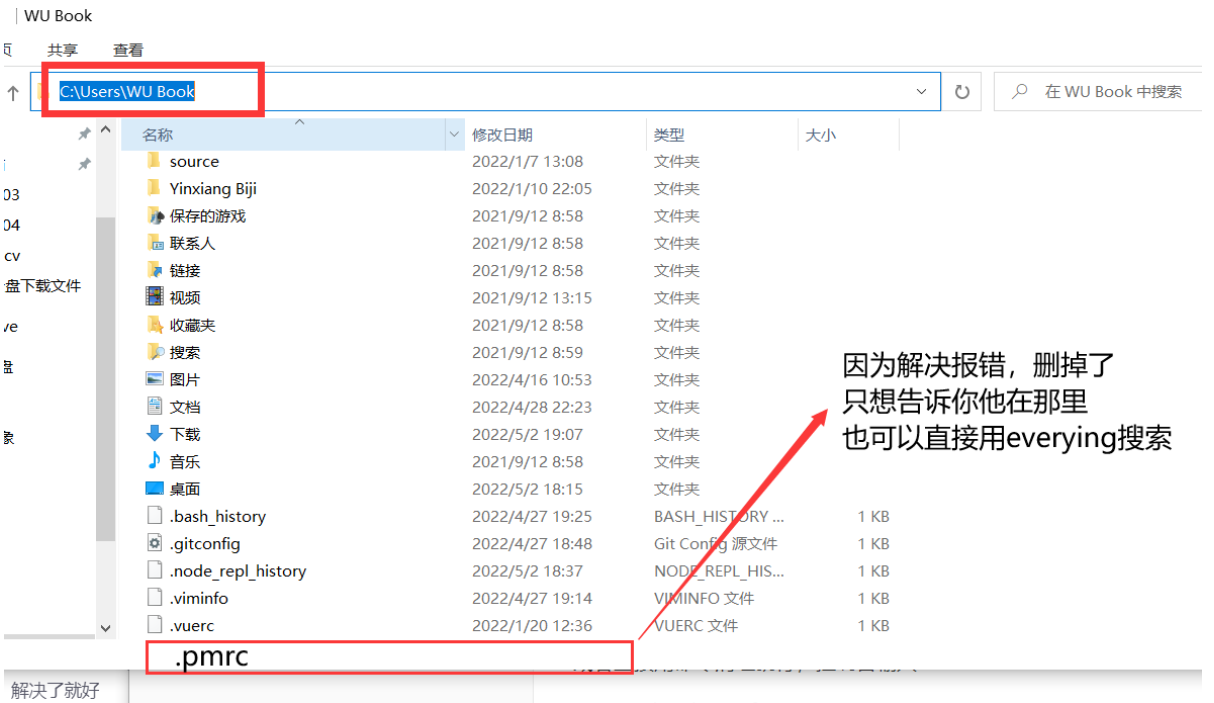Click the refresh button beside the address bar
Image resolution: width=1214 pixels, height=703 pixels.
click(961, 91)
